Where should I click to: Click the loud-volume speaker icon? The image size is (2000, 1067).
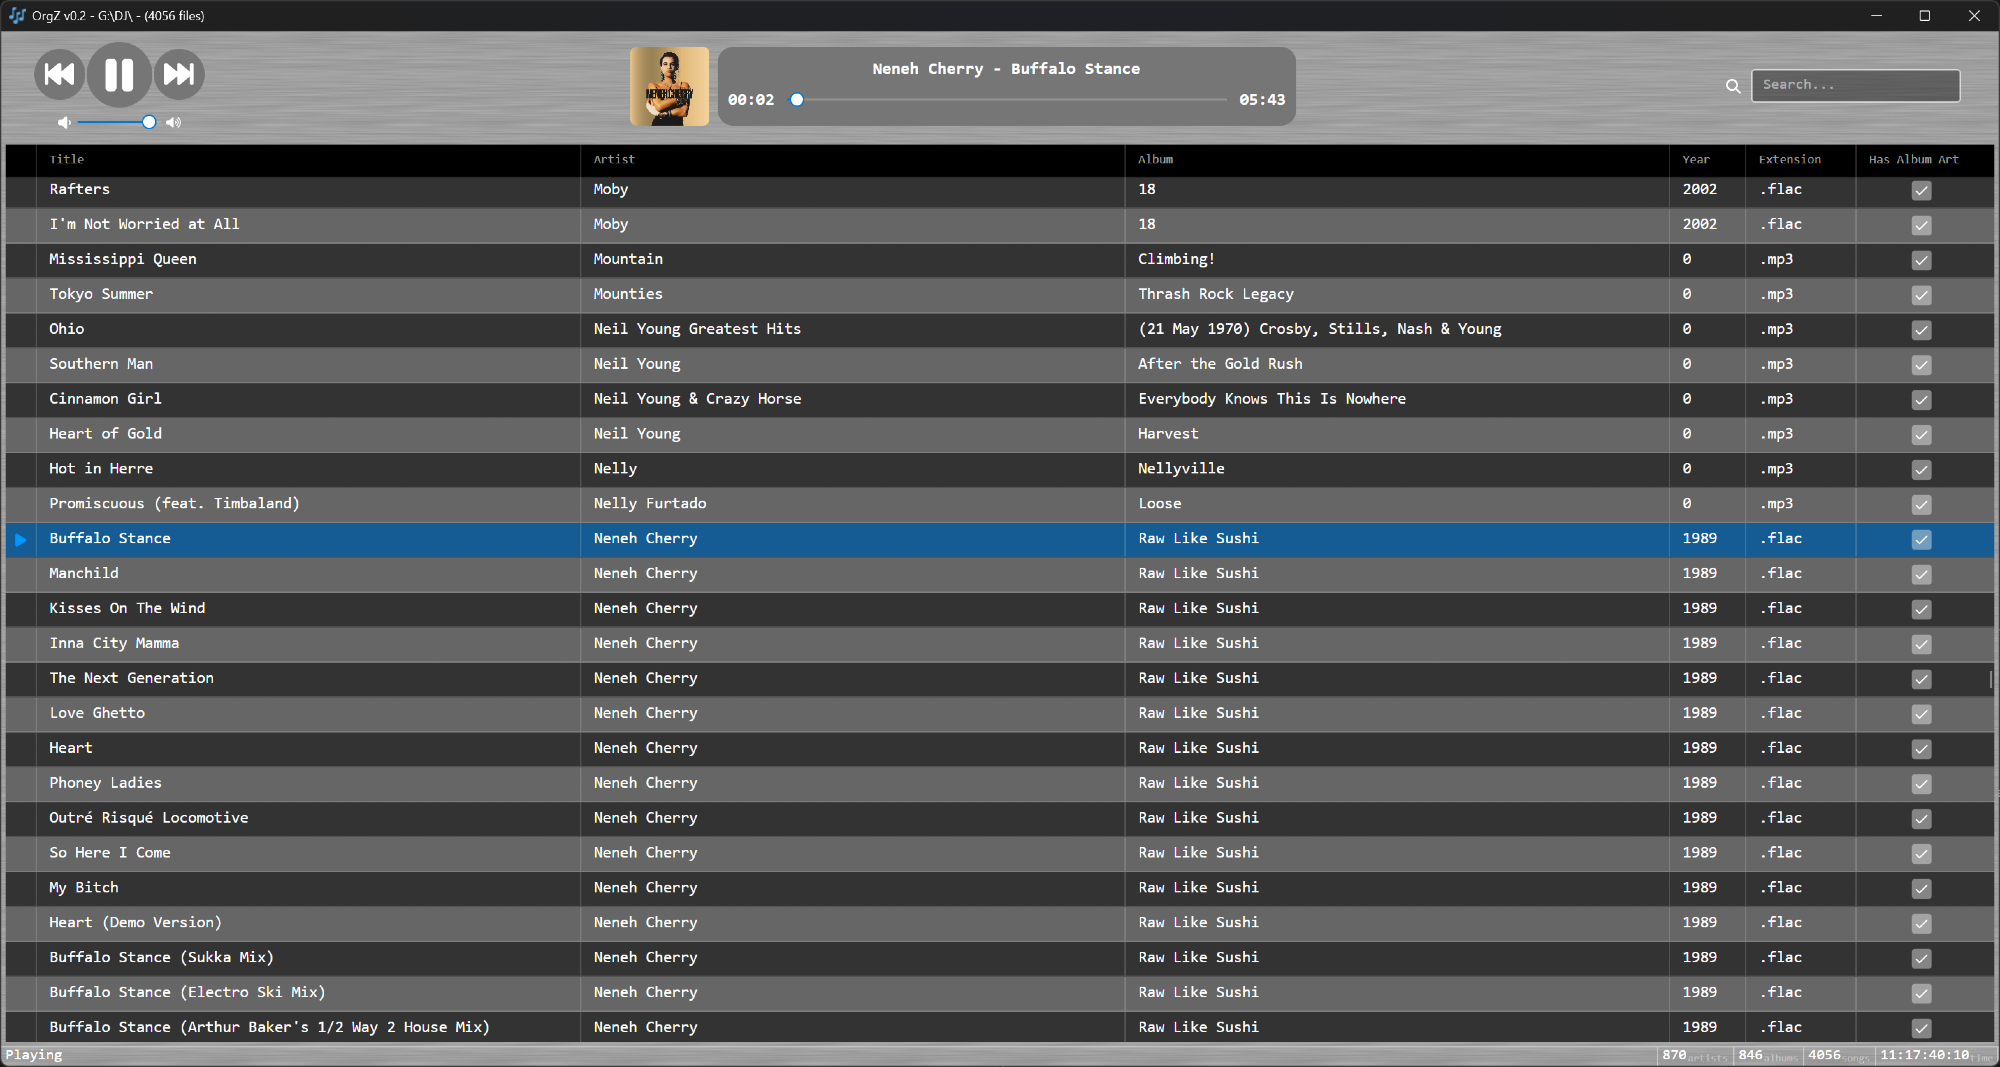174,122
